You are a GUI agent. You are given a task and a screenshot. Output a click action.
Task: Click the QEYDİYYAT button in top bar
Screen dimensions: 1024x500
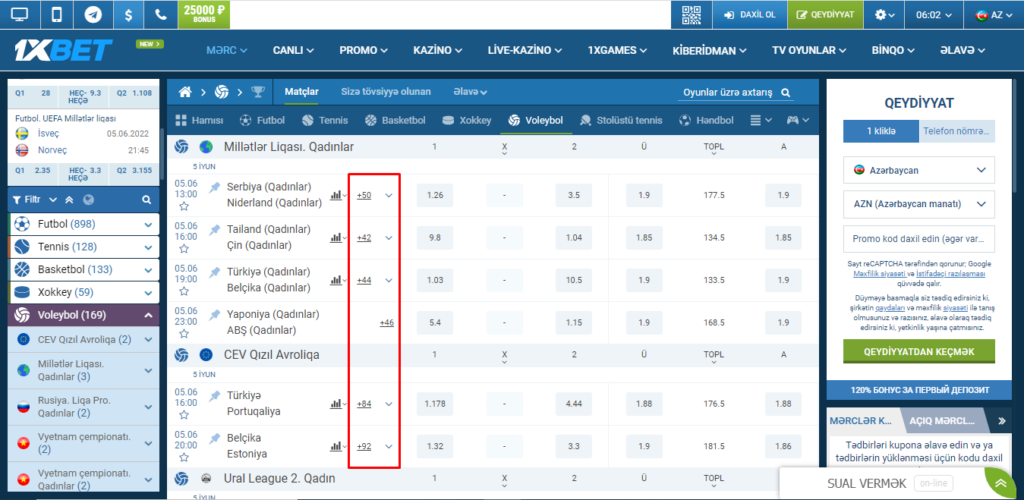(x=825, y=14)
